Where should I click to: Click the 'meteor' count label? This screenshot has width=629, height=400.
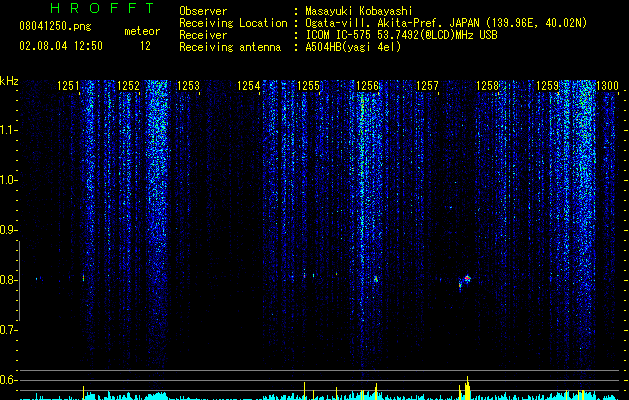(142, 31)
